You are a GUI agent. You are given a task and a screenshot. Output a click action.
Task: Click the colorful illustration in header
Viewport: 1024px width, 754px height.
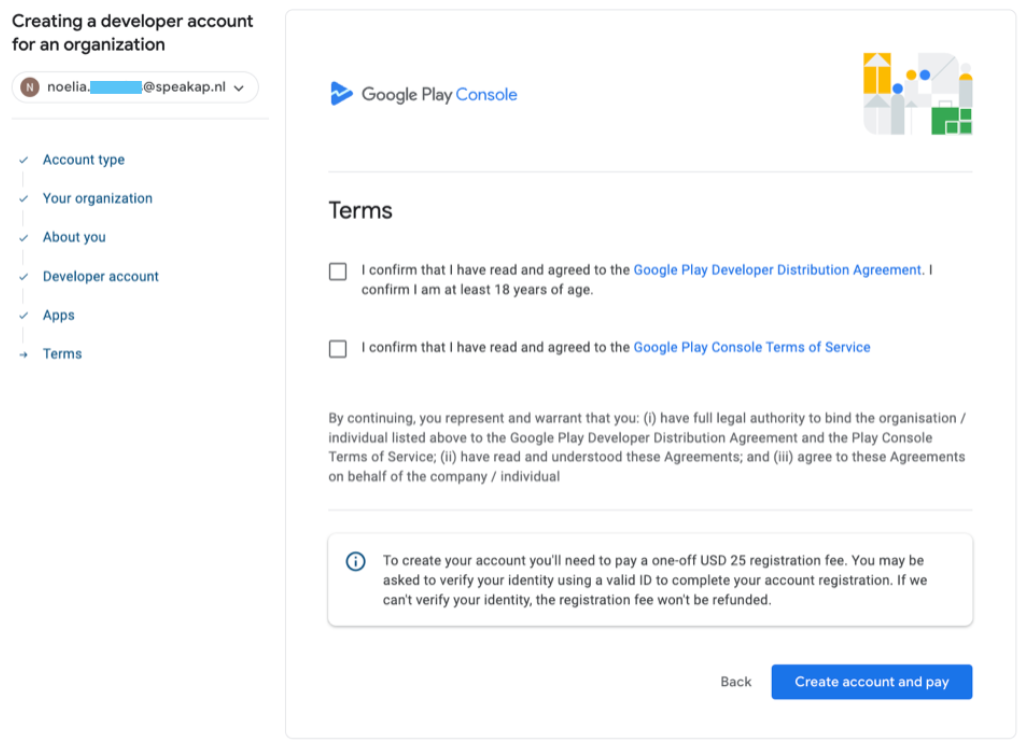pyautogui.click(x=918, y=94)
